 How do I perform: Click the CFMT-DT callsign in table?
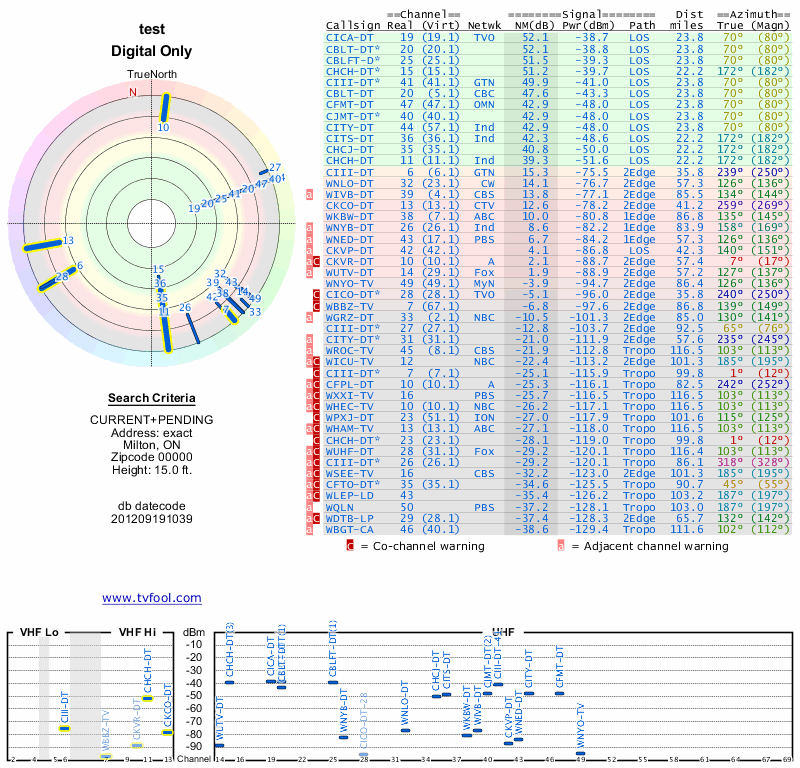(351, 104)
